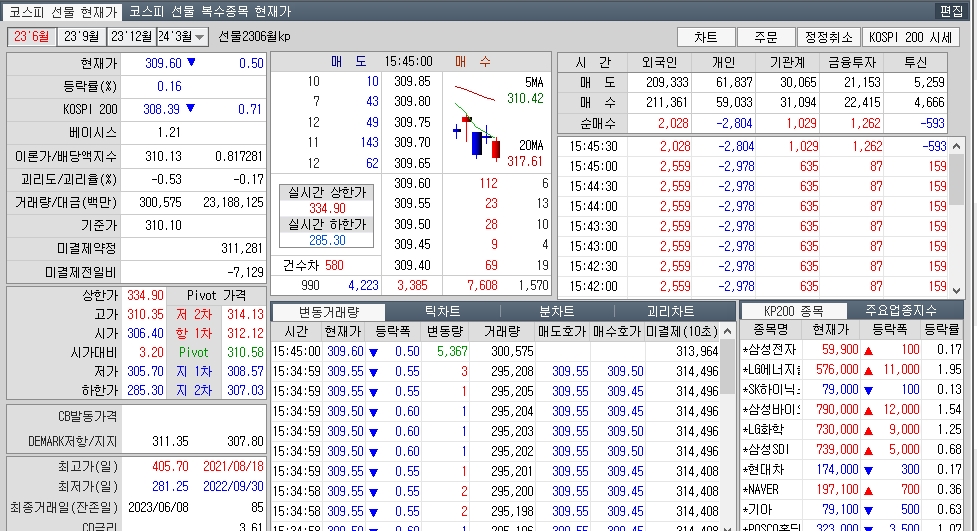
Task: Select the 23'6월 contract month
Action: [x=30, y=37]
